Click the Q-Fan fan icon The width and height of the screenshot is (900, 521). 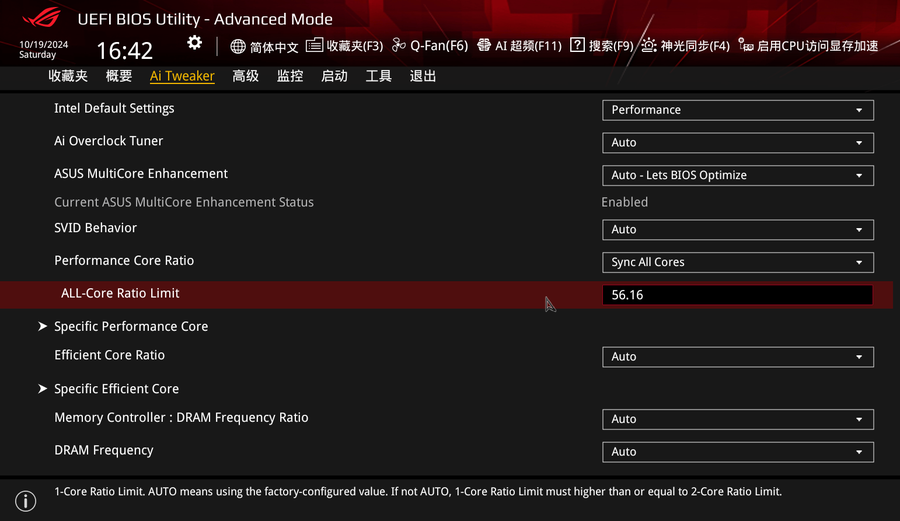click(398, 45)
